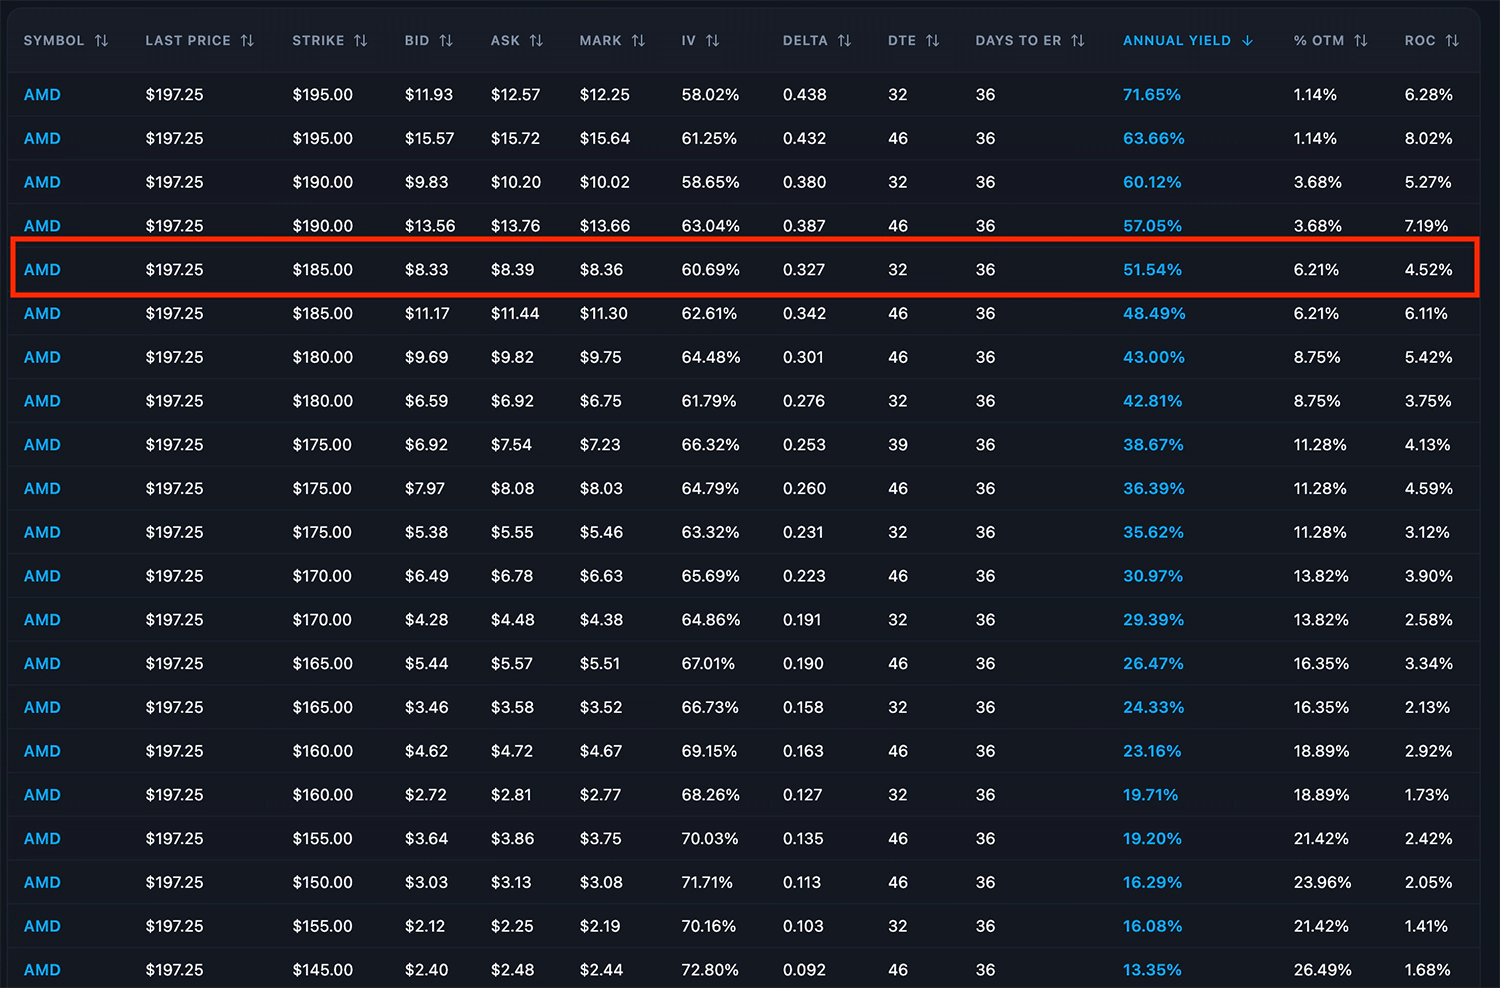Click sort arrows icon beside MARK header
The height and width of the screenshot is (988, 1500).
tap(638, 41)
